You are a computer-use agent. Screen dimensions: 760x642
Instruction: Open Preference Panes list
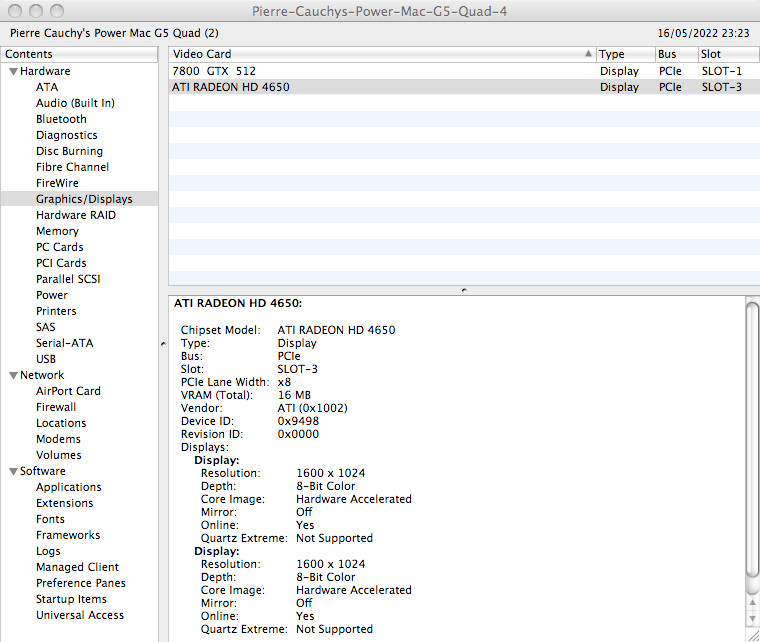click(80, 583)
